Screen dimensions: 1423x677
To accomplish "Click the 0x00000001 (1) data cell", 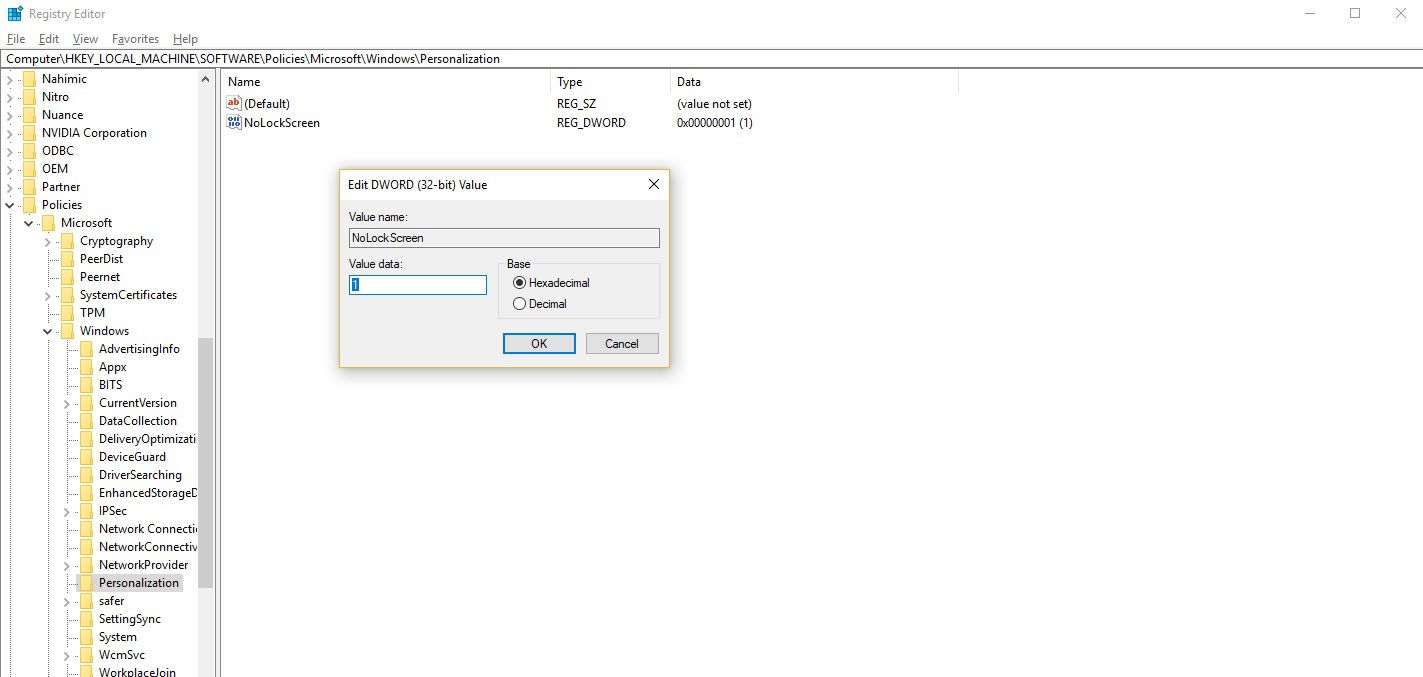I will [x=714, y=122].
